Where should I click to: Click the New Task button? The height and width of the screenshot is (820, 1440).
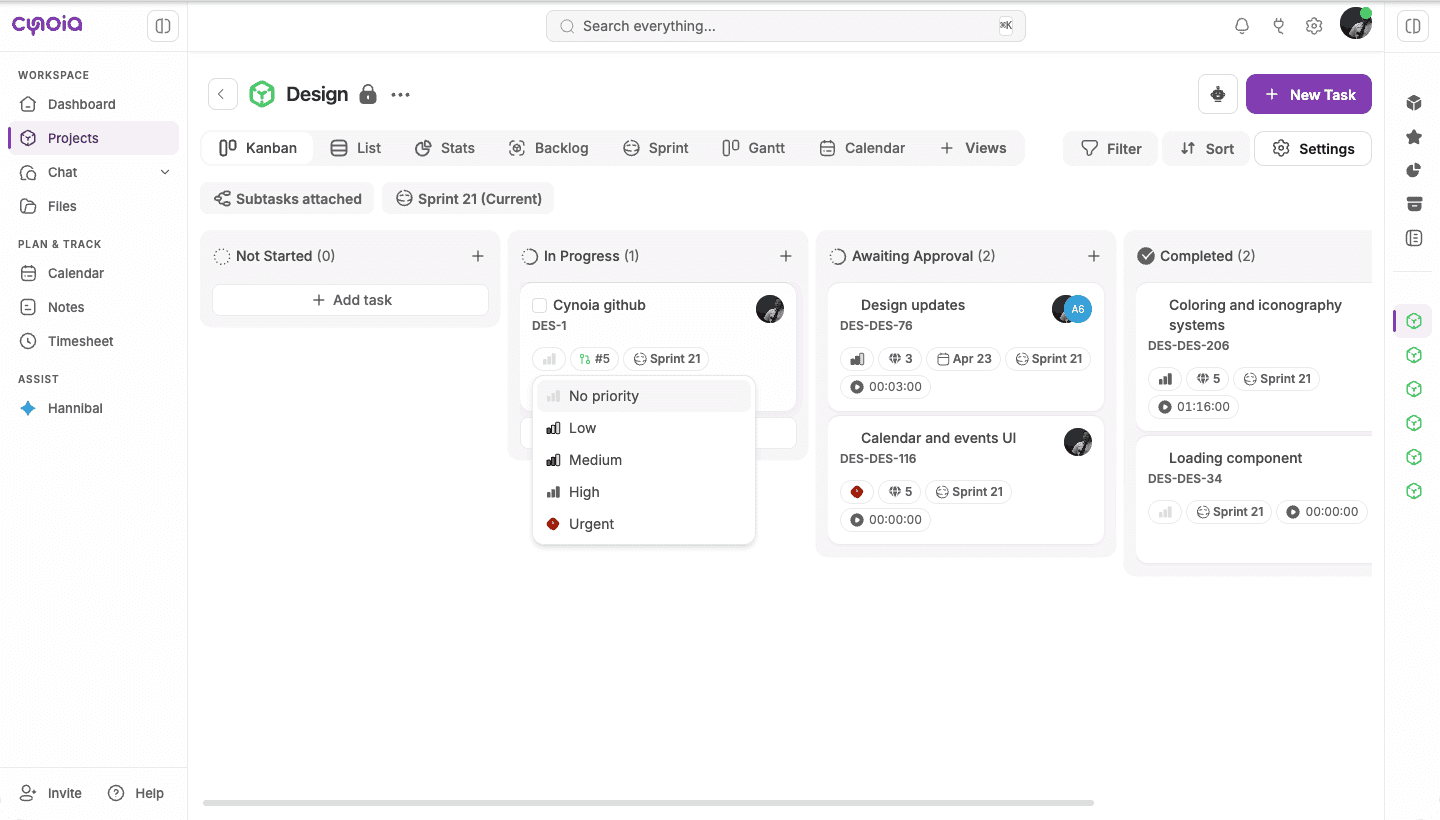click(x=1309, y=94)
